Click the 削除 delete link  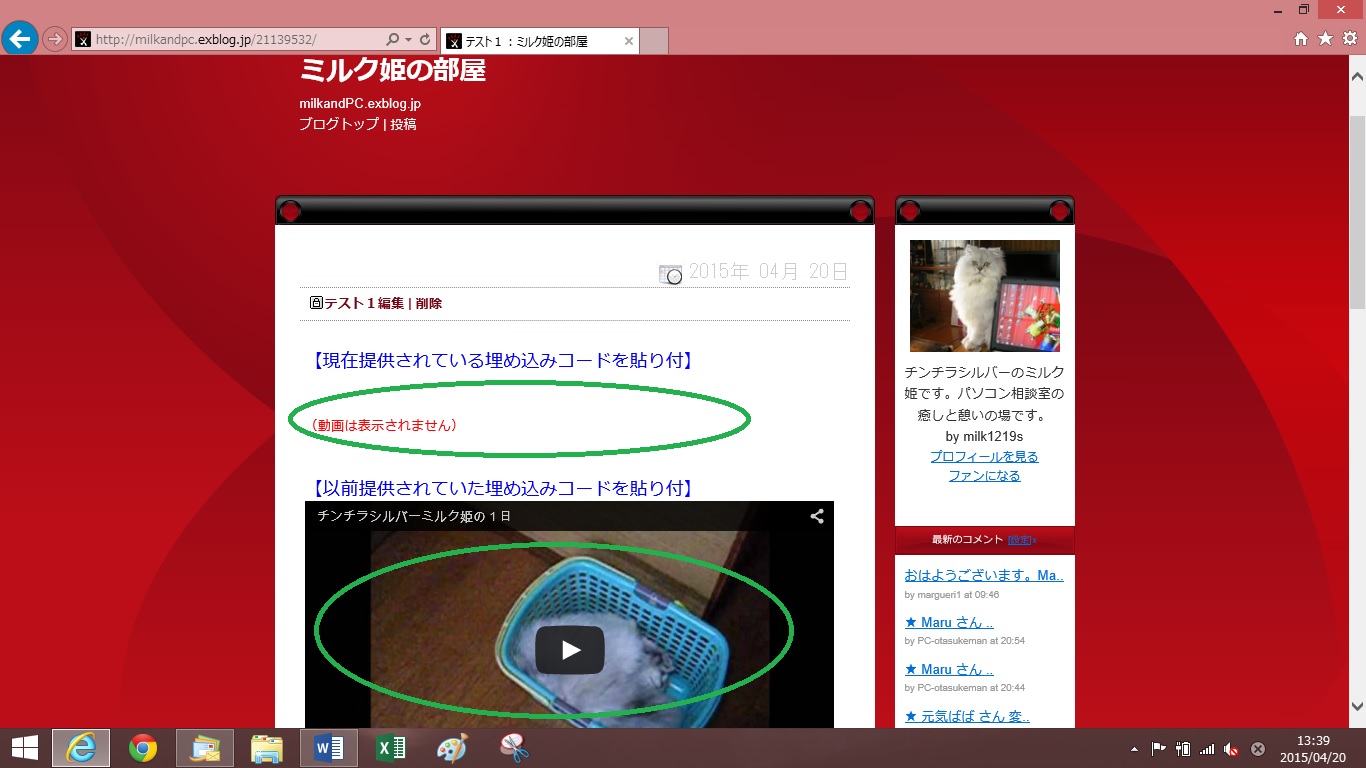pyautogui.click(x=429, y=303)
